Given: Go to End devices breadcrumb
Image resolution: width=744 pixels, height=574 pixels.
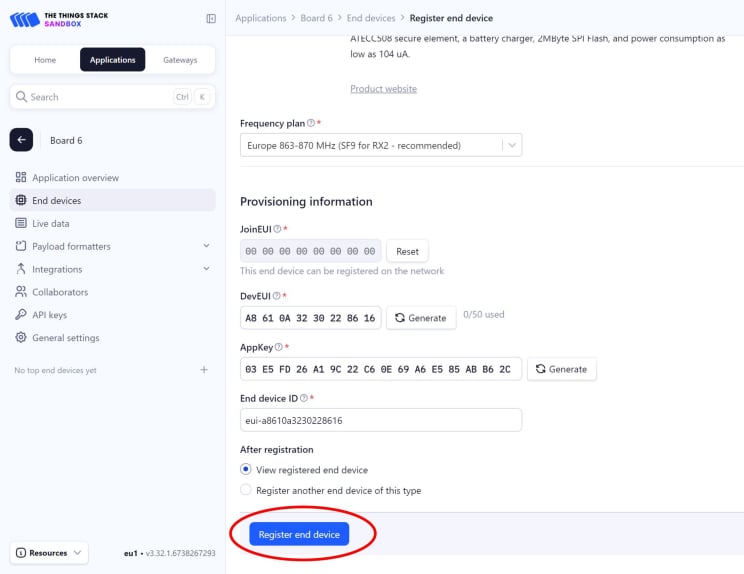Looking at the screenshot, I should (x=371, y=18).
